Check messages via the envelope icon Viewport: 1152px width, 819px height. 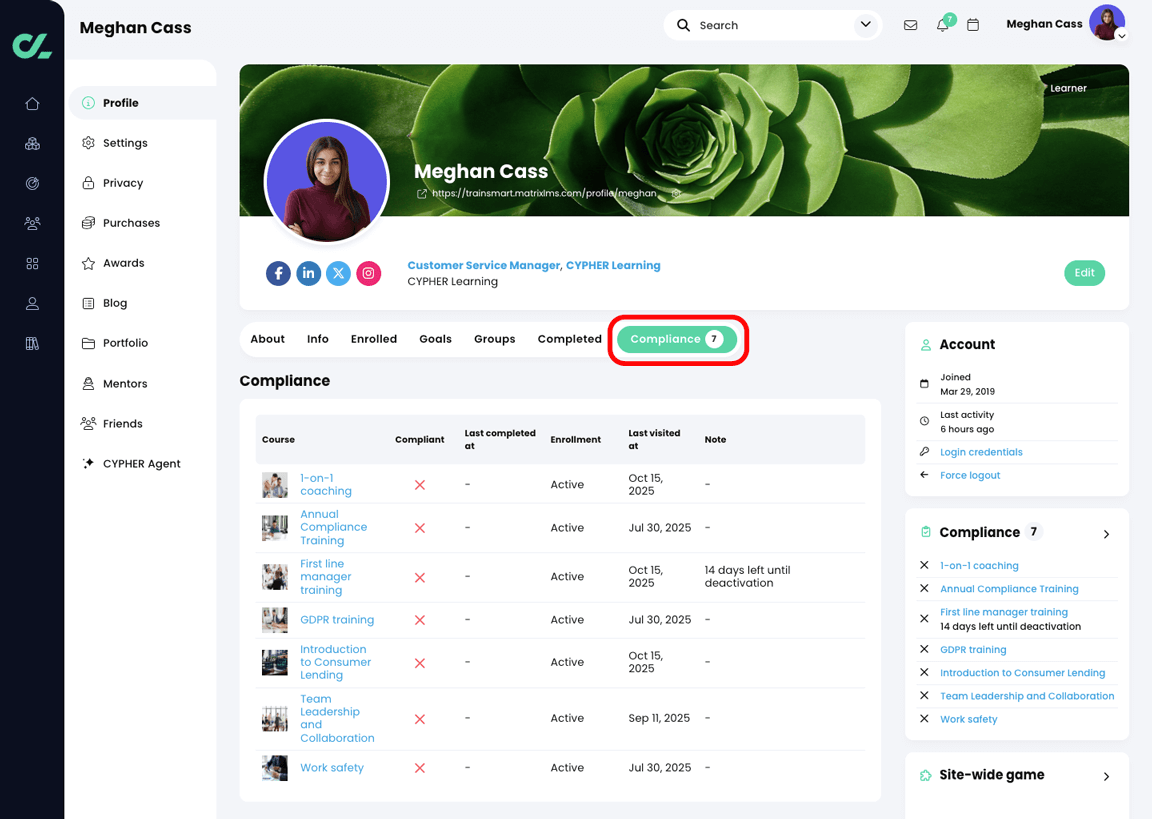[910, 24]
